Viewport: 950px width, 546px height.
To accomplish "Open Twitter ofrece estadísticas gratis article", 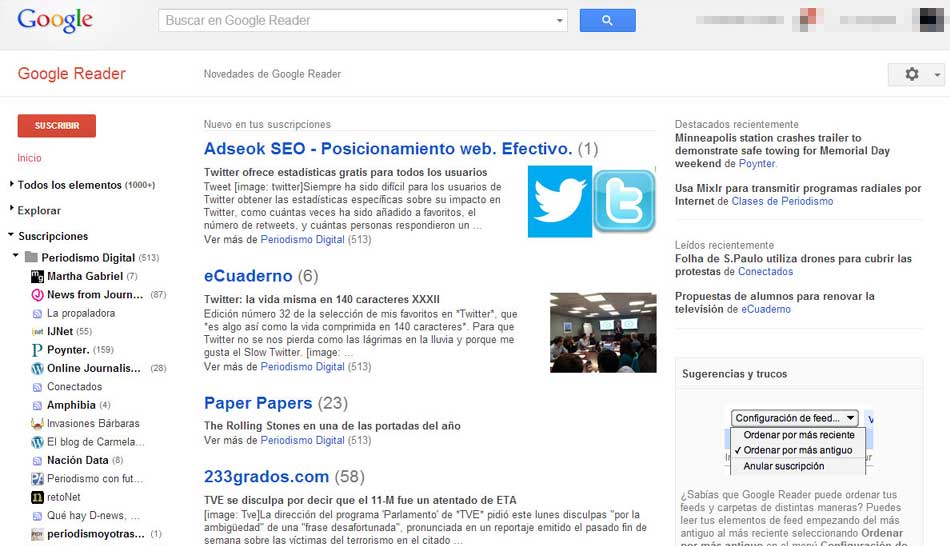I will tap(345, 172).
